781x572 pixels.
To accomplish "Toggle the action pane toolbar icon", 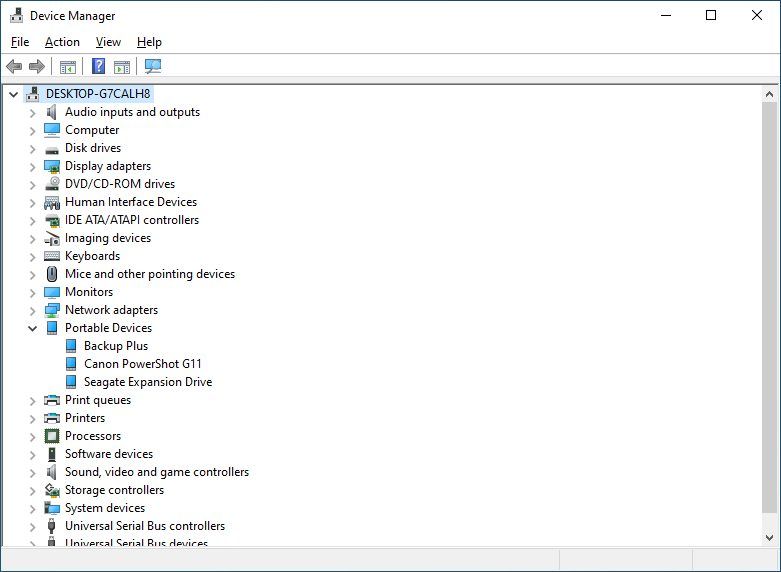I will (122, 66).
